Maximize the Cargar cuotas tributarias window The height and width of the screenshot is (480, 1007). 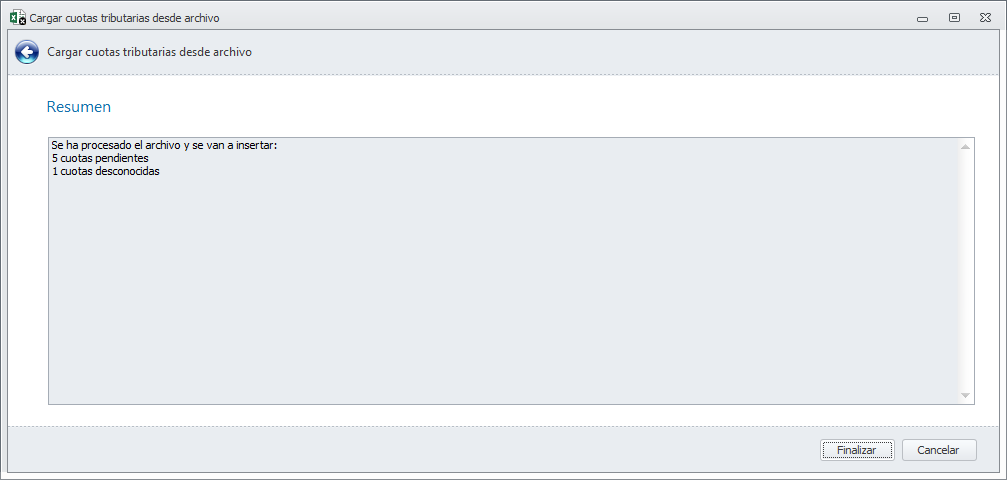point(954,17)
